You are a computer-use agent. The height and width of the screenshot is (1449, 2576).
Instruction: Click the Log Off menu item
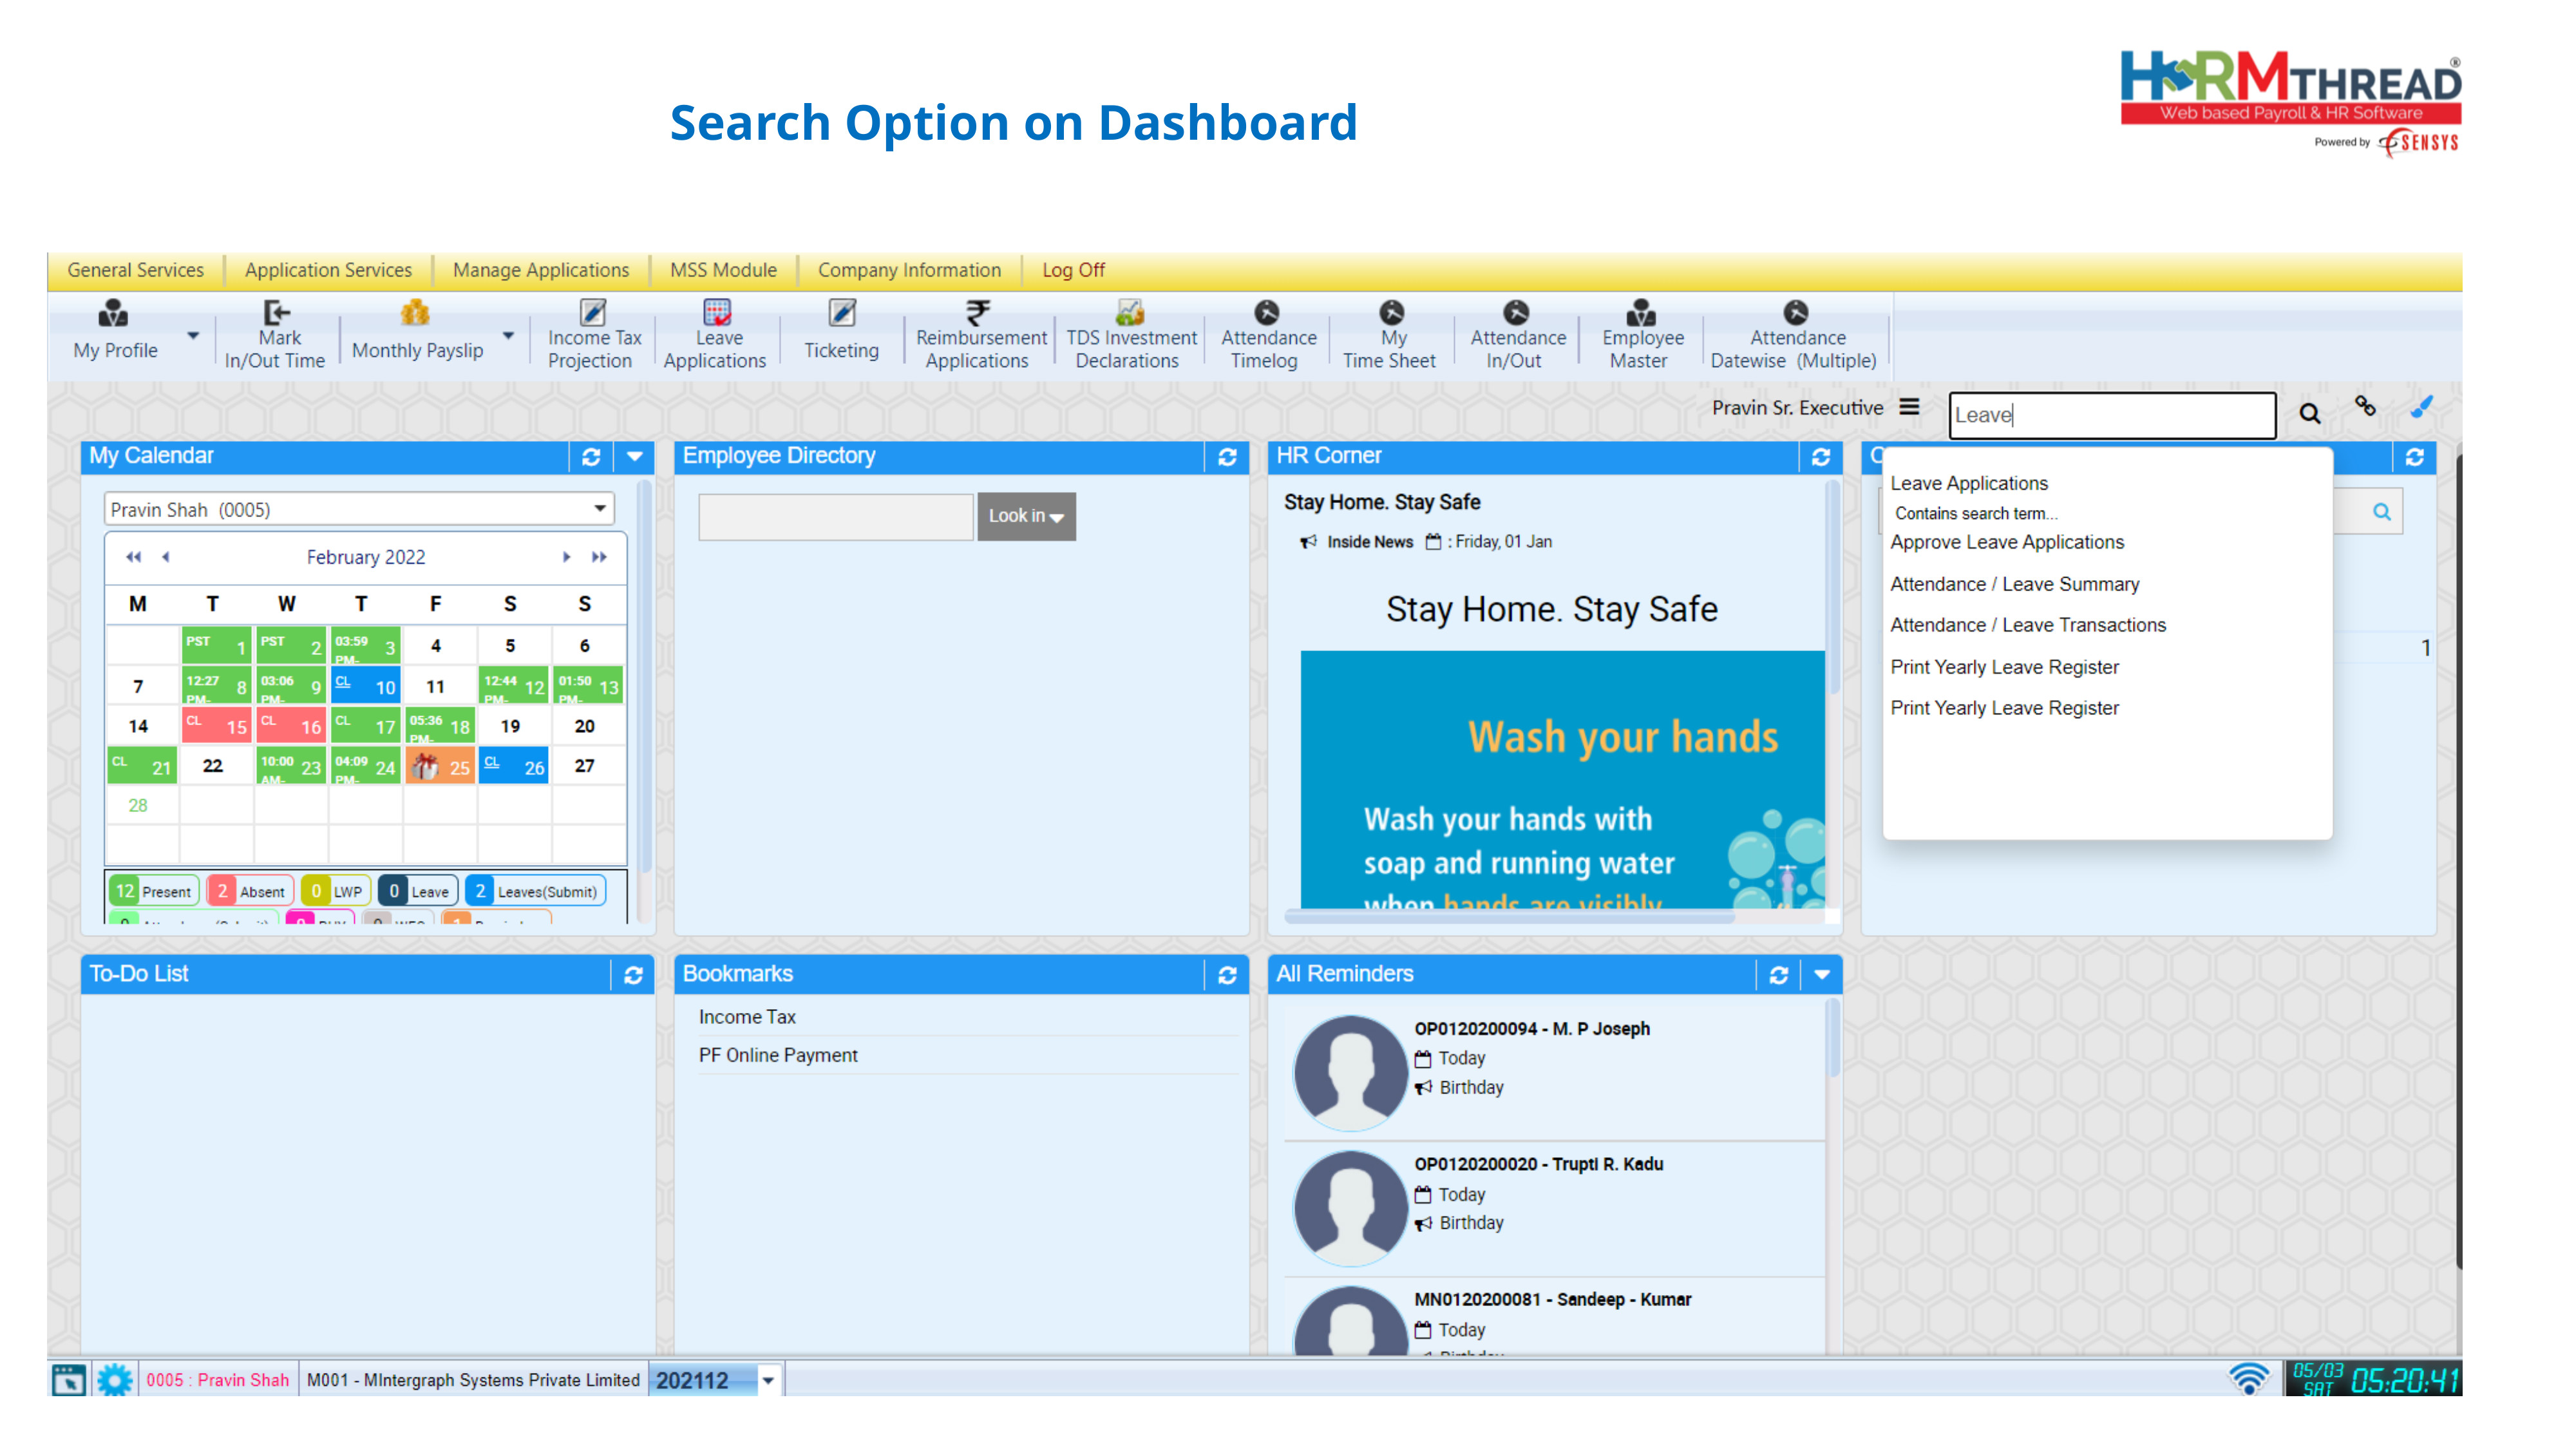pos(1073,270)
